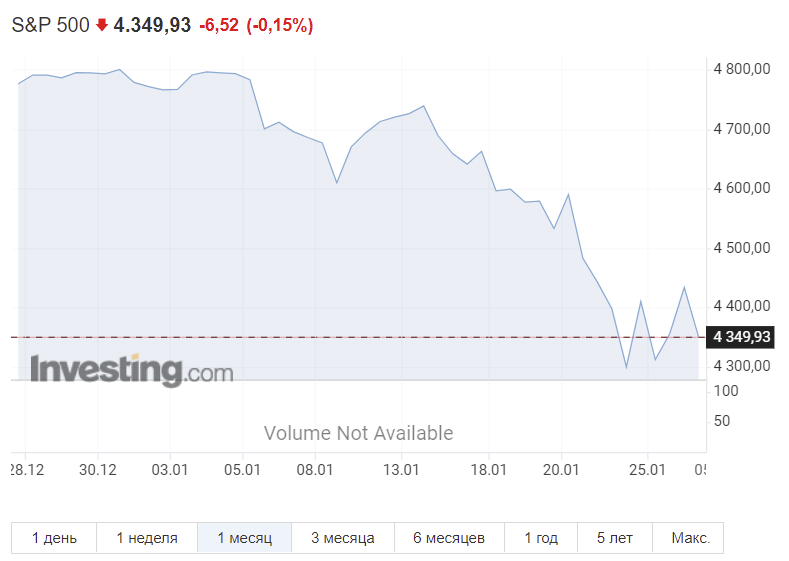Switch to the 3 месяца period
The width and height of the screenshot is (789, 561).
coord(343,538)
